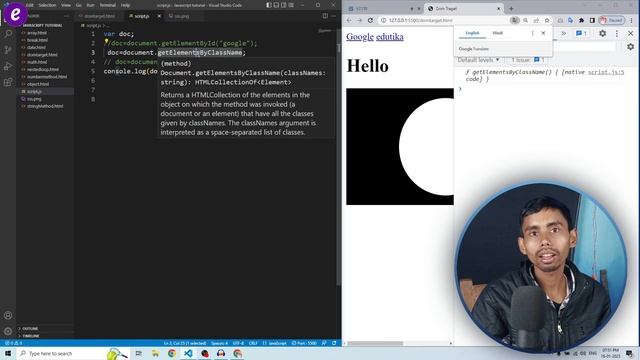Reload the page in Chrome
This screenshot has height=360, width=640.
[x=370, y=20]
